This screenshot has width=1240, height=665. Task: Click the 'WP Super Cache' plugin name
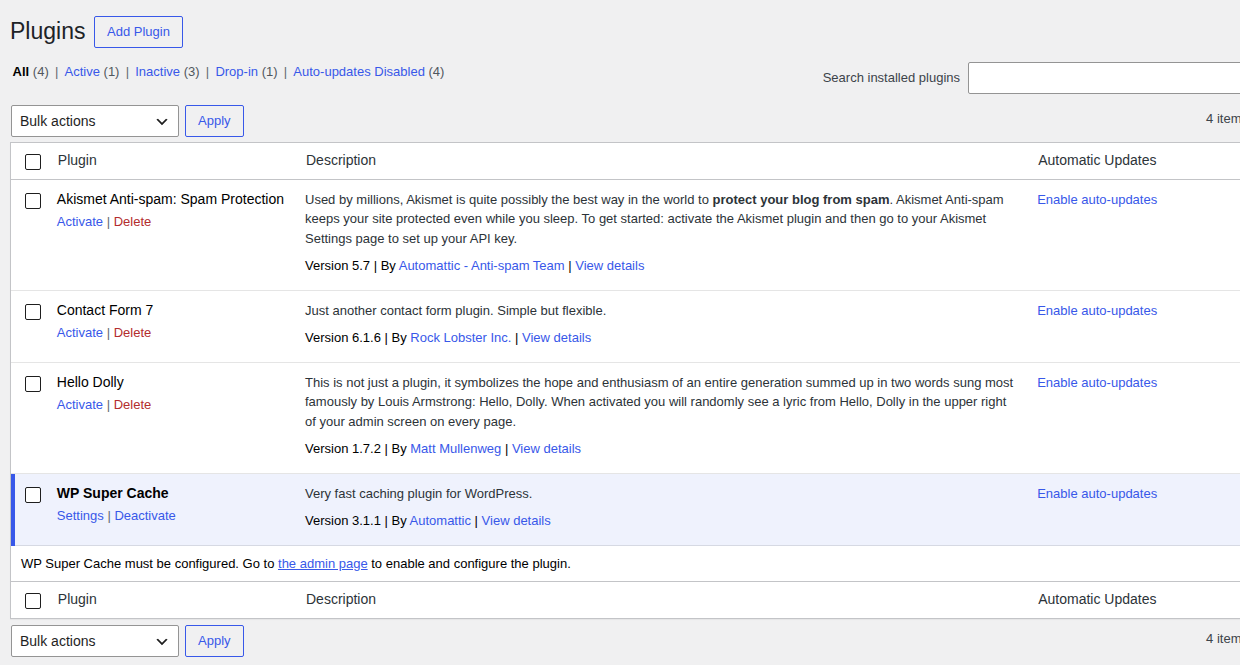(113, 493)
